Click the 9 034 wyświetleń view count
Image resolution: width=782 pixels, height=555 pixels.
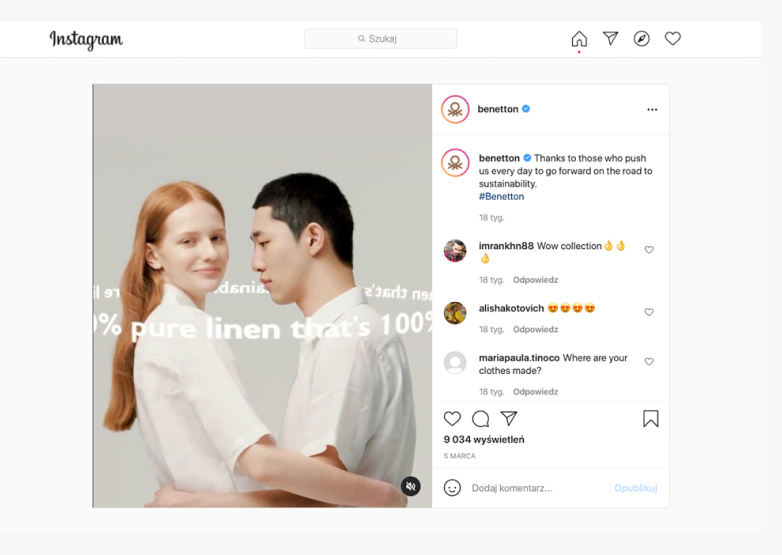coord(484,439)
